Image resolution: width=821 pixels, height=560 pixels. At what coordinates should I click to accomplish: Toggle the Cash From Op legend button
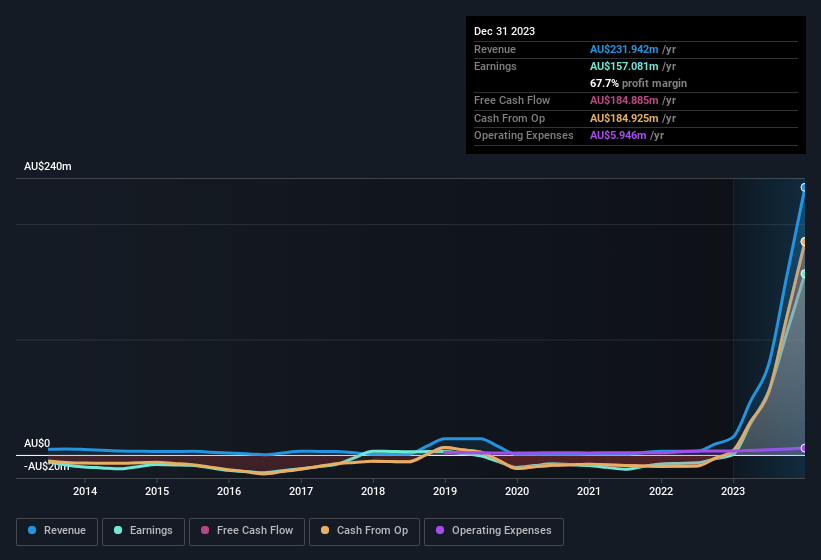[x=364, y=531]
